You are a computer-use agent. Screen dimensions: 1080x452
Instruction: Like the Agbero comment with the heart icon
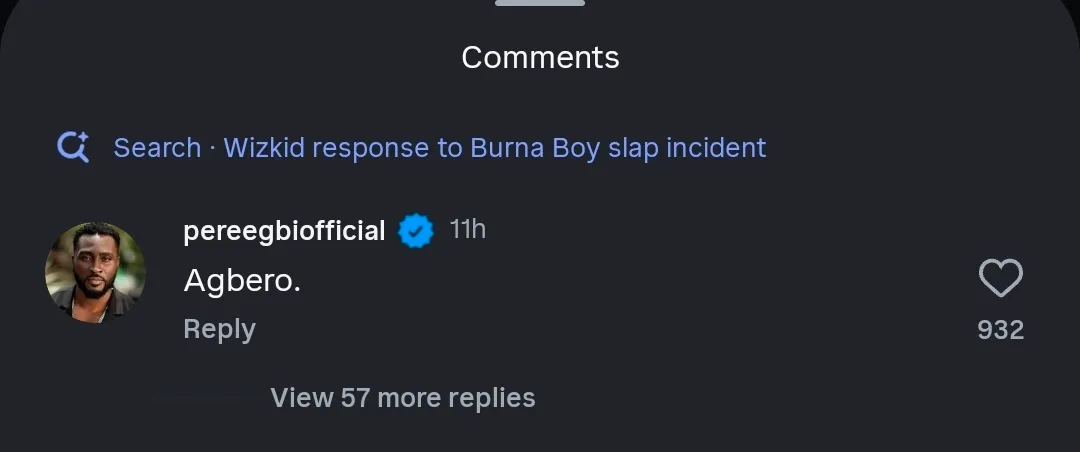click(1000, 279)
